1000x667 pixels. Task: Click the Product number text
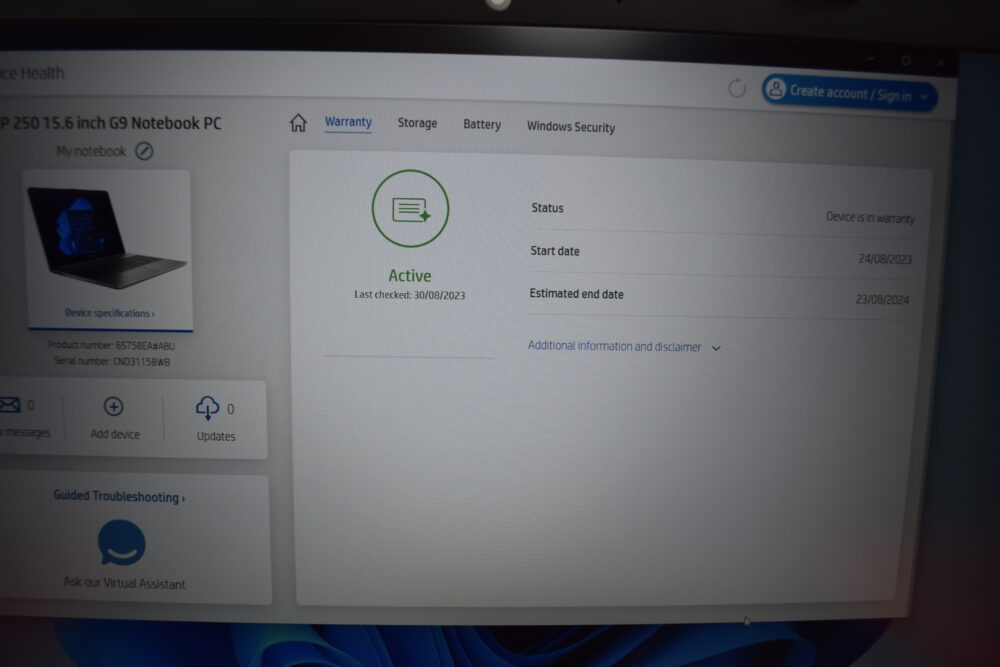[x=111, y=346]
